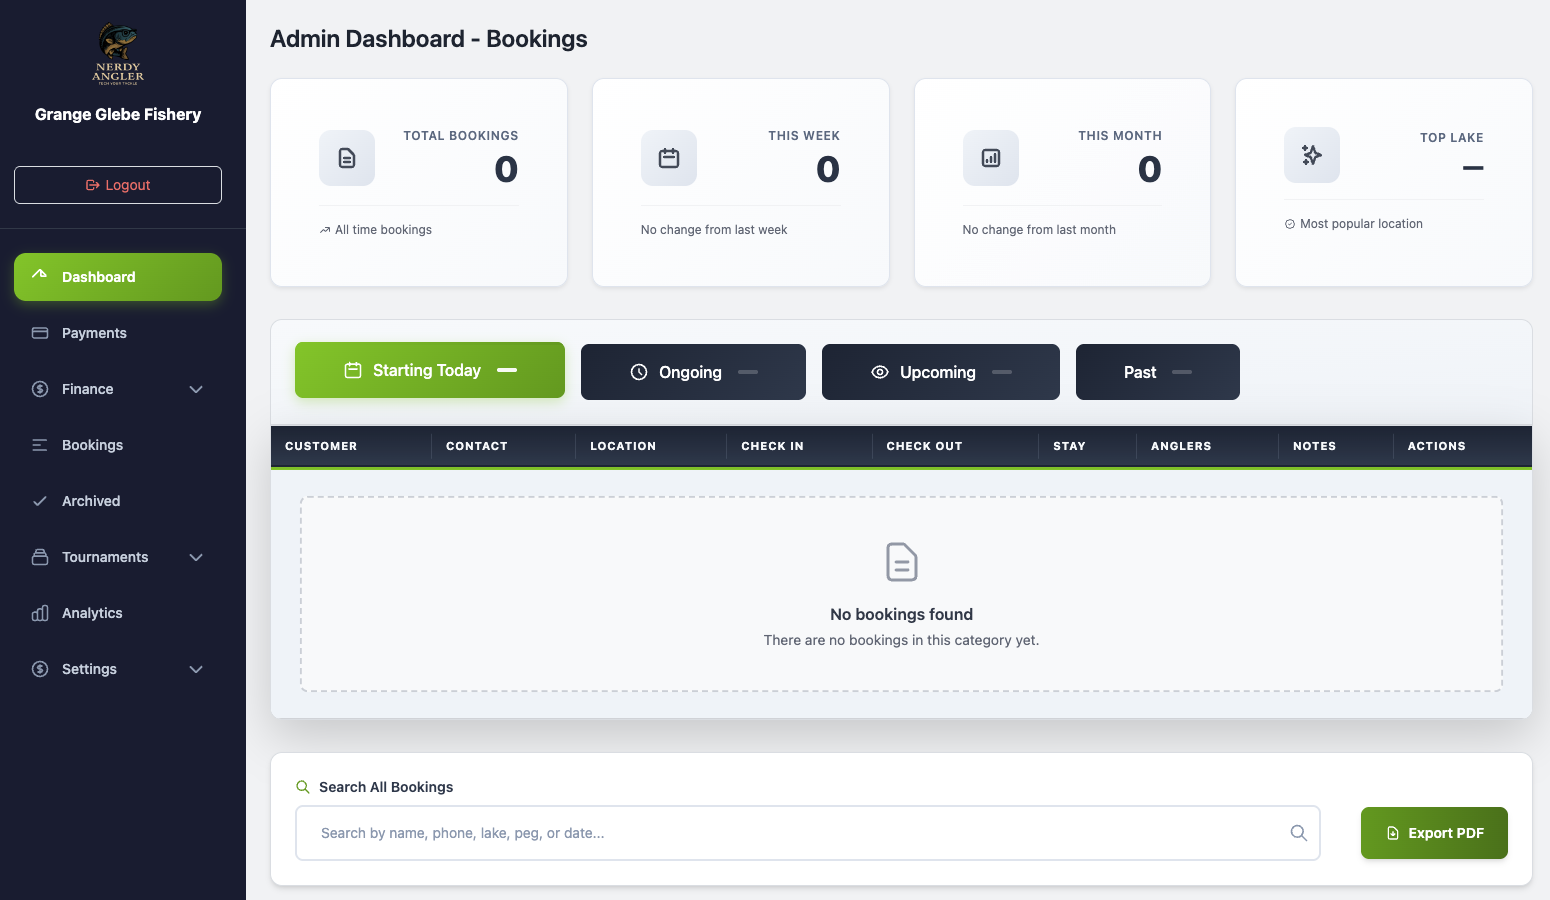Open the Starting Today tab
1550x900 pixels.
click(x=428, y=369)
